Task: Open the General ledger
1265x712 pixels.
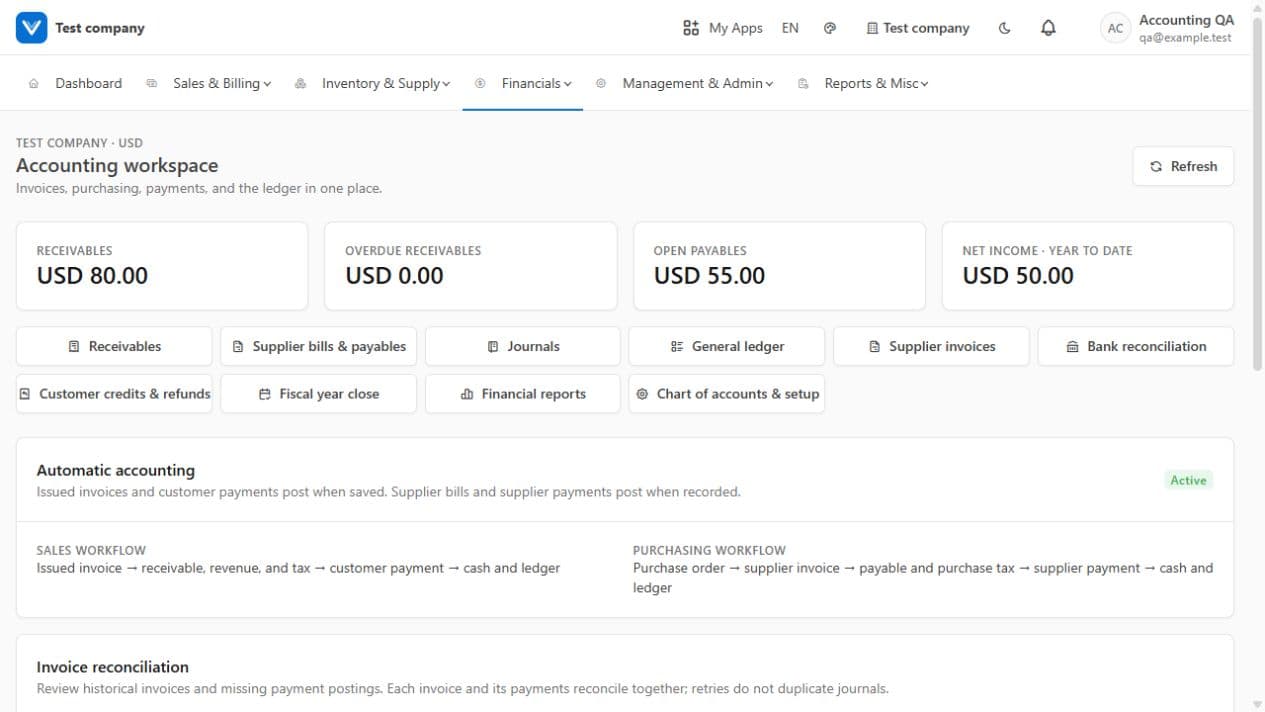Action: point(727,347)
